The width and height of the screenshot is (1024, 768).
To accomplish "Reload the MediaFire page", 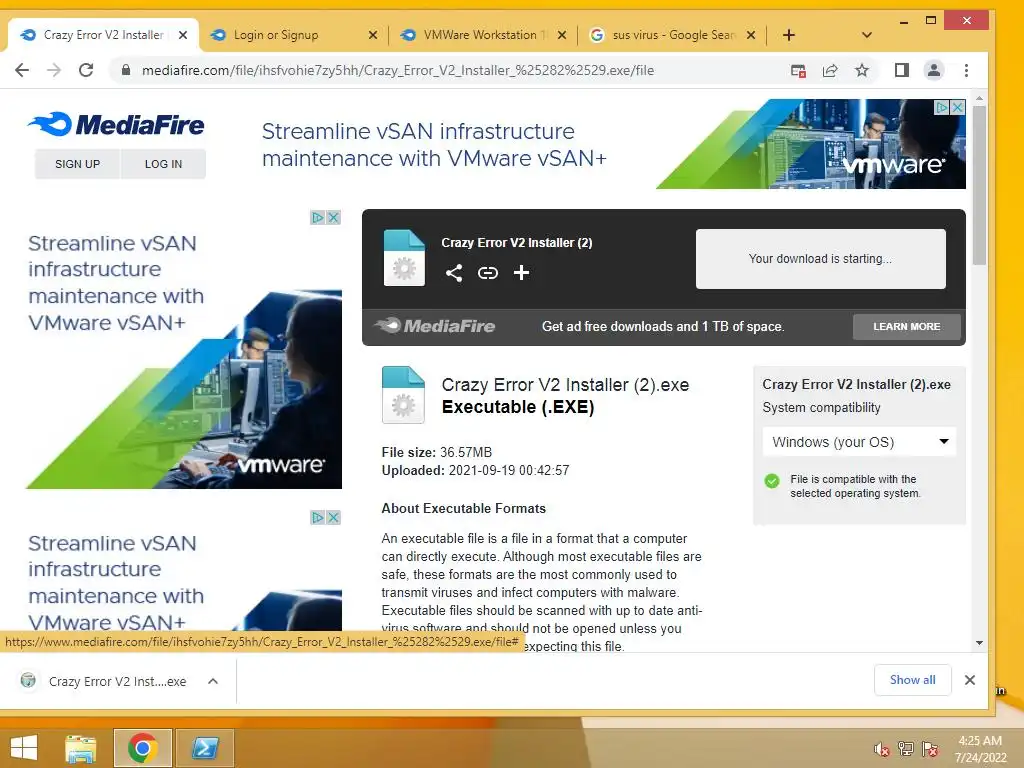I will [86, 70].
